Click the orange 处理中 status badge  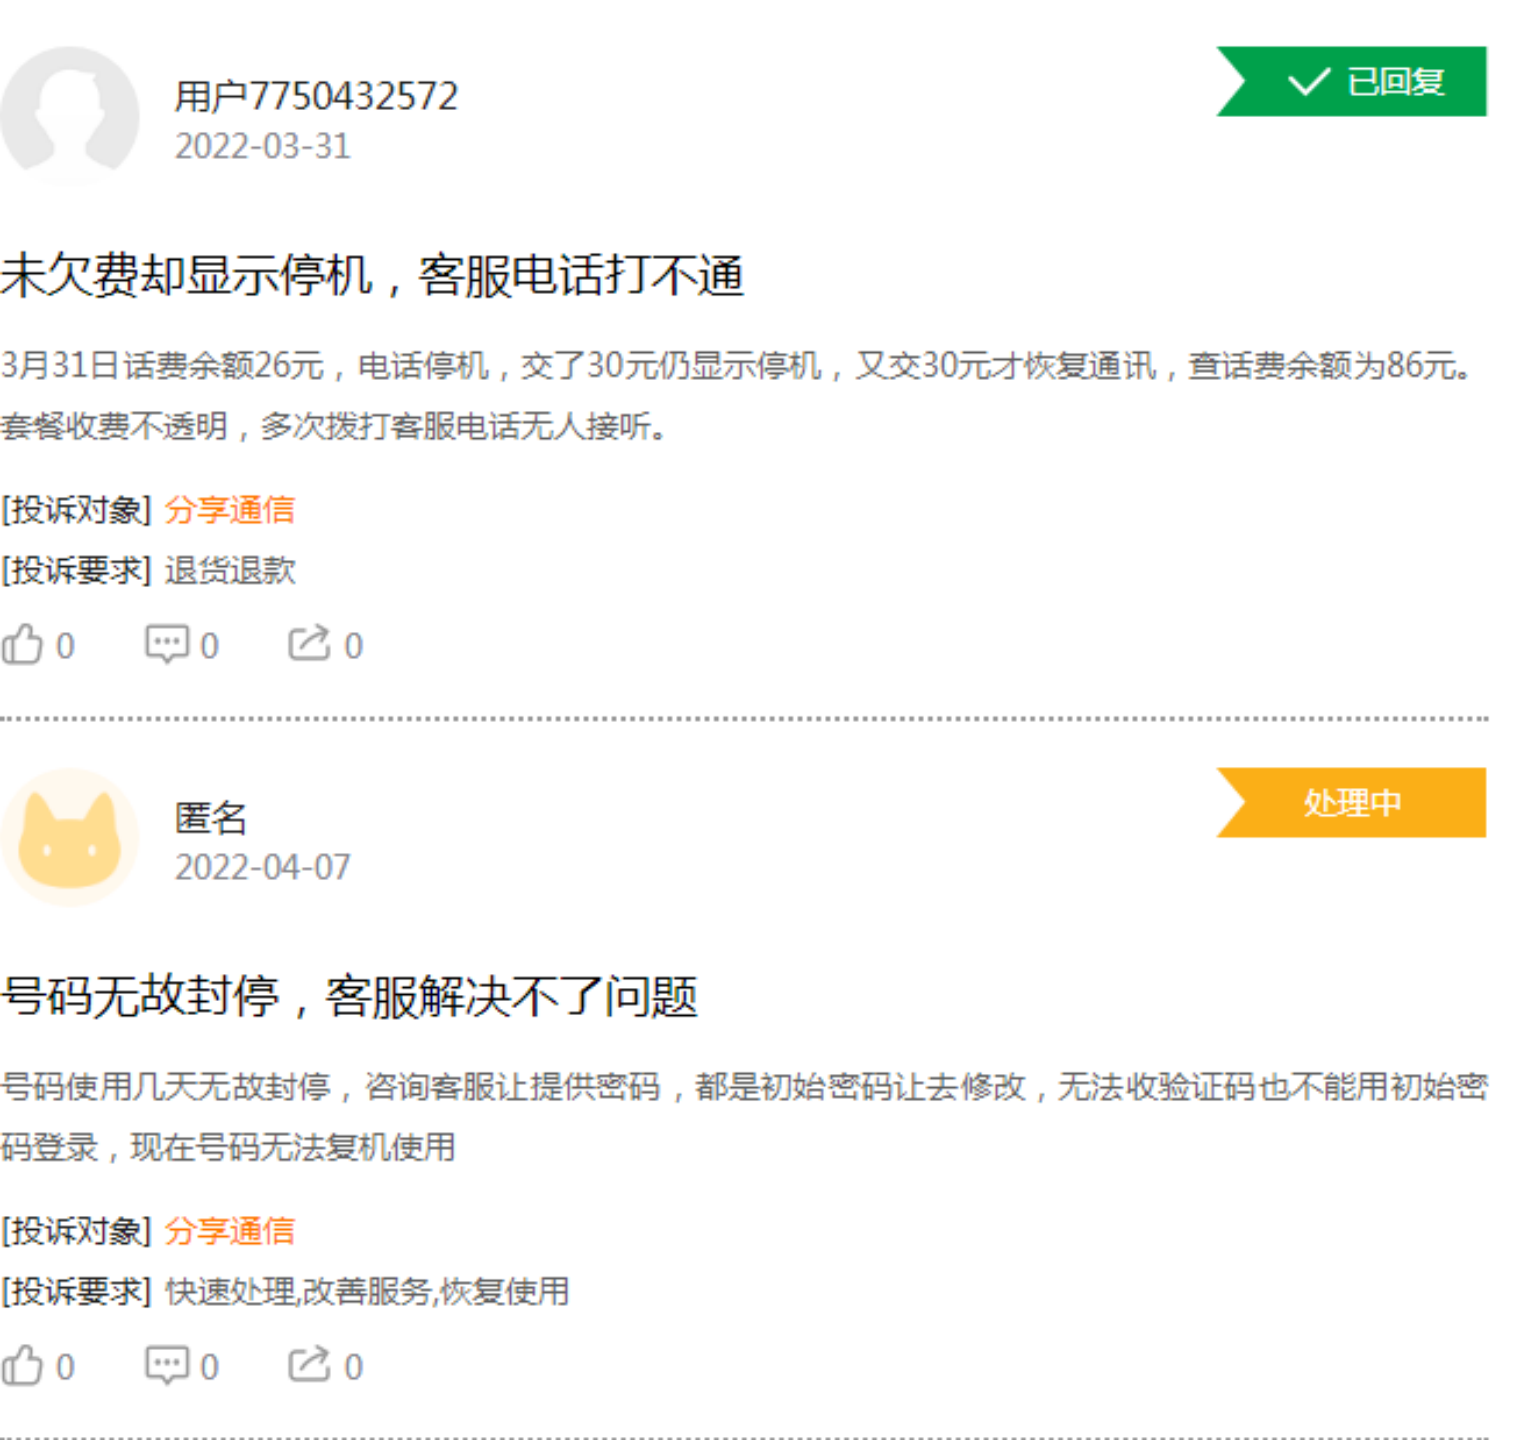pyautogui.click(x=1352, y=803)
